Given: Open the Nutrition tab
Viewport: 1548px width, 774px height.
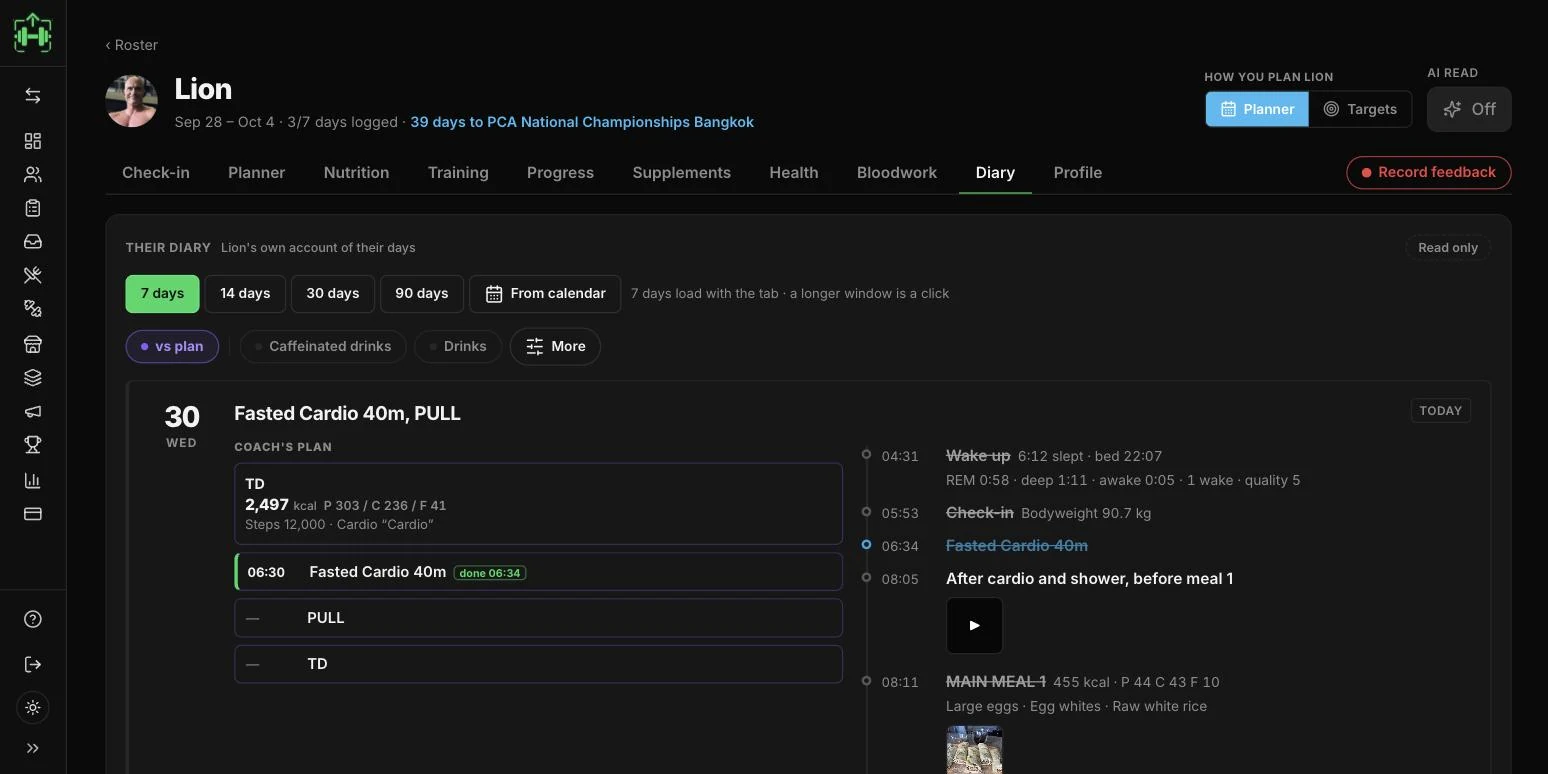Looking at the screenshot, I should (356, 172).
